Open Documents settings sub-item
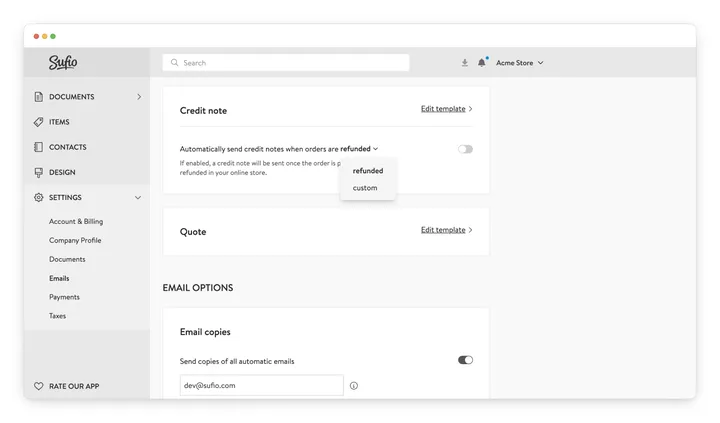The image size is (720, 423). click(67, 259)
